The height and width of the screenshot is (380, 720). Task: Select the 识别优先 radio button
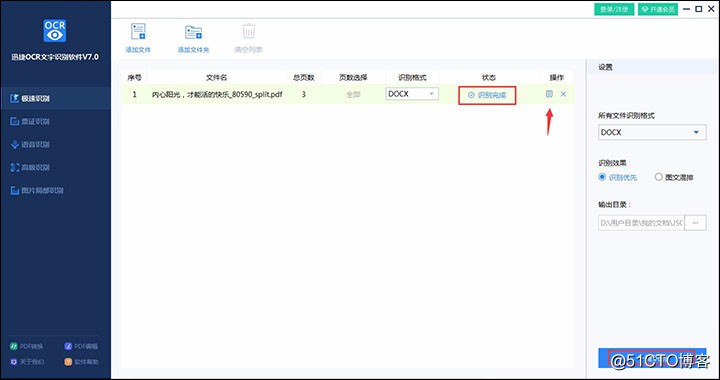coord(602,177)
